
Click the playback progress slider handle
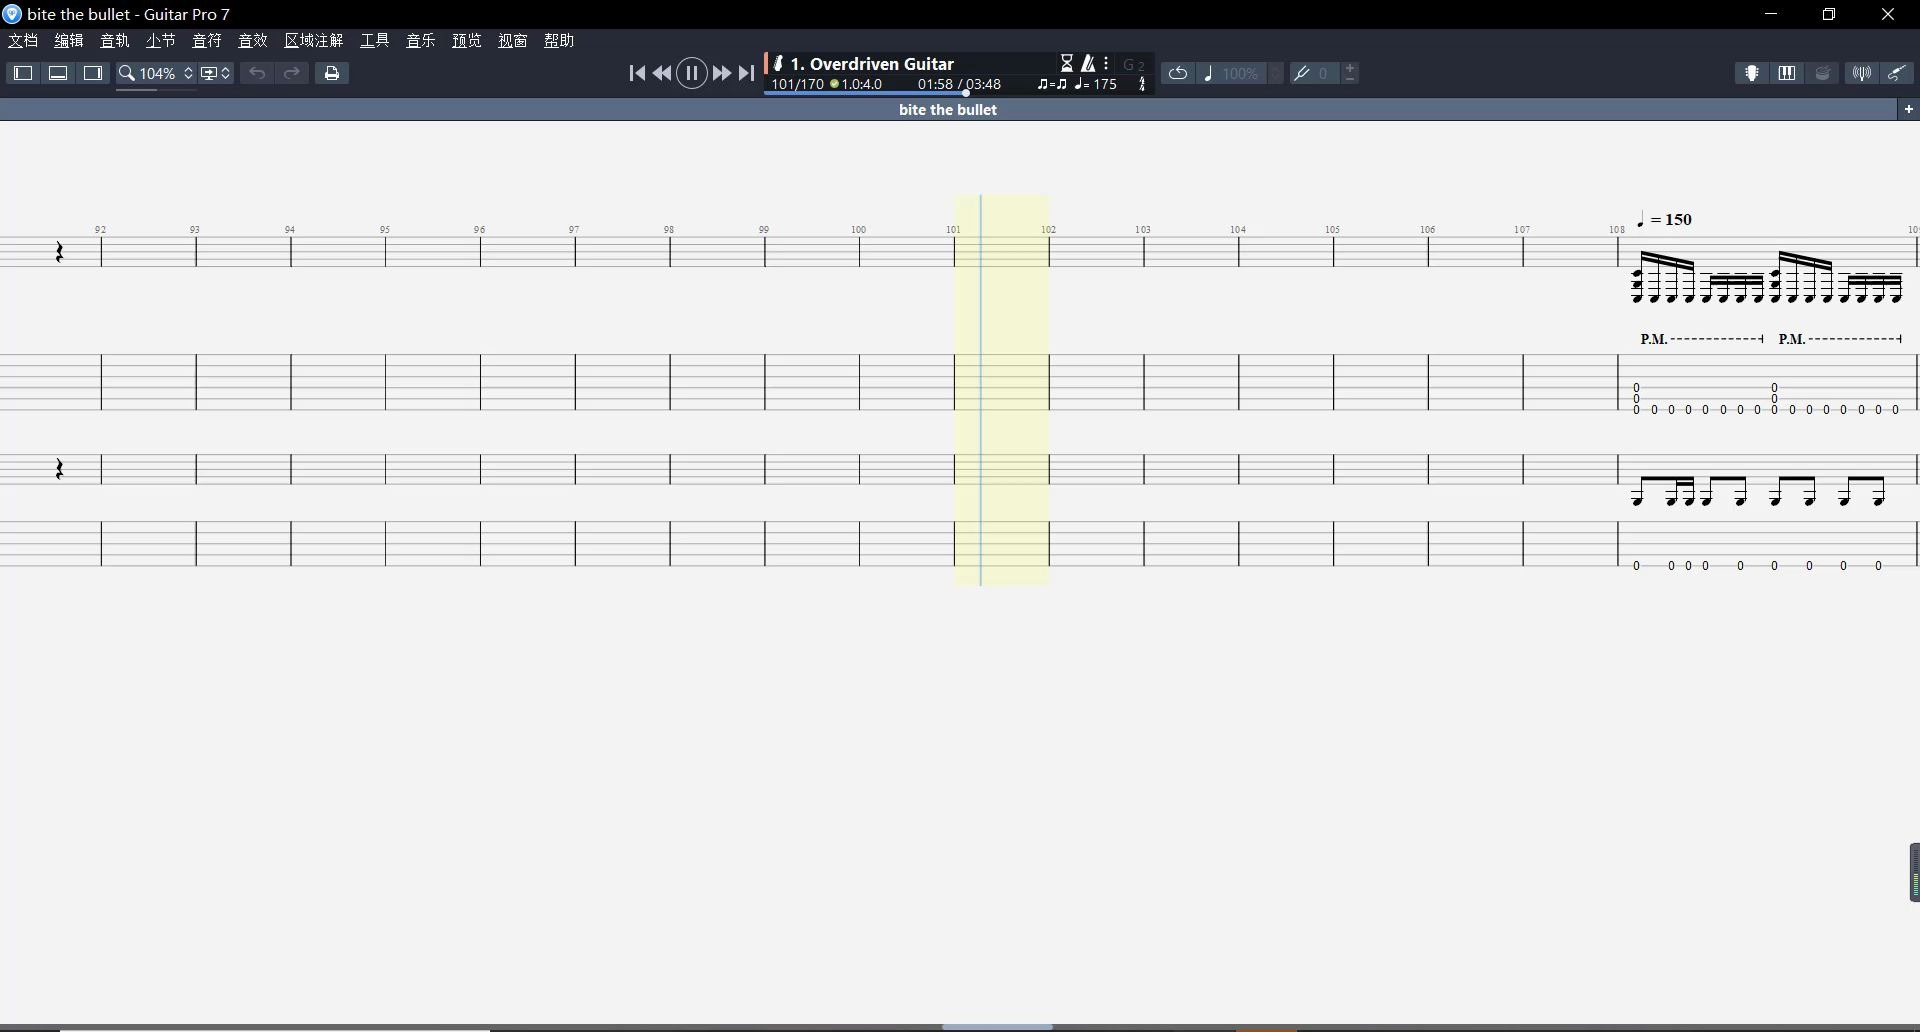966,94
